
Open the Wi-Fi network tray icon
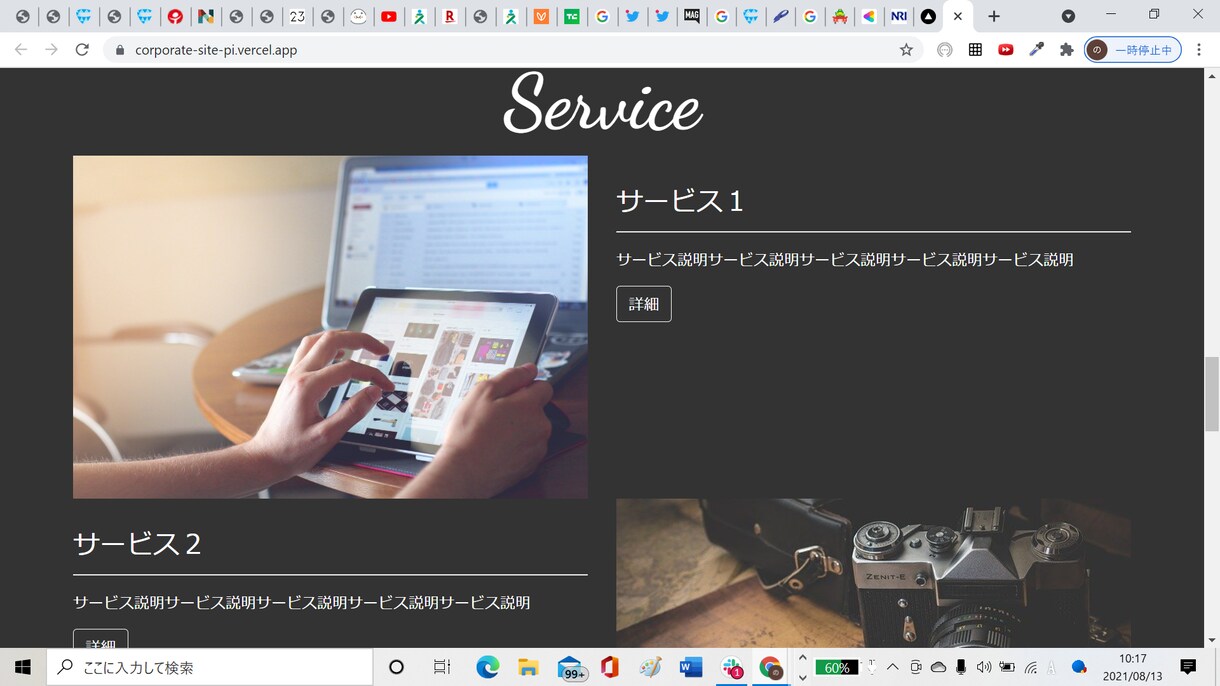(1031, 667)
